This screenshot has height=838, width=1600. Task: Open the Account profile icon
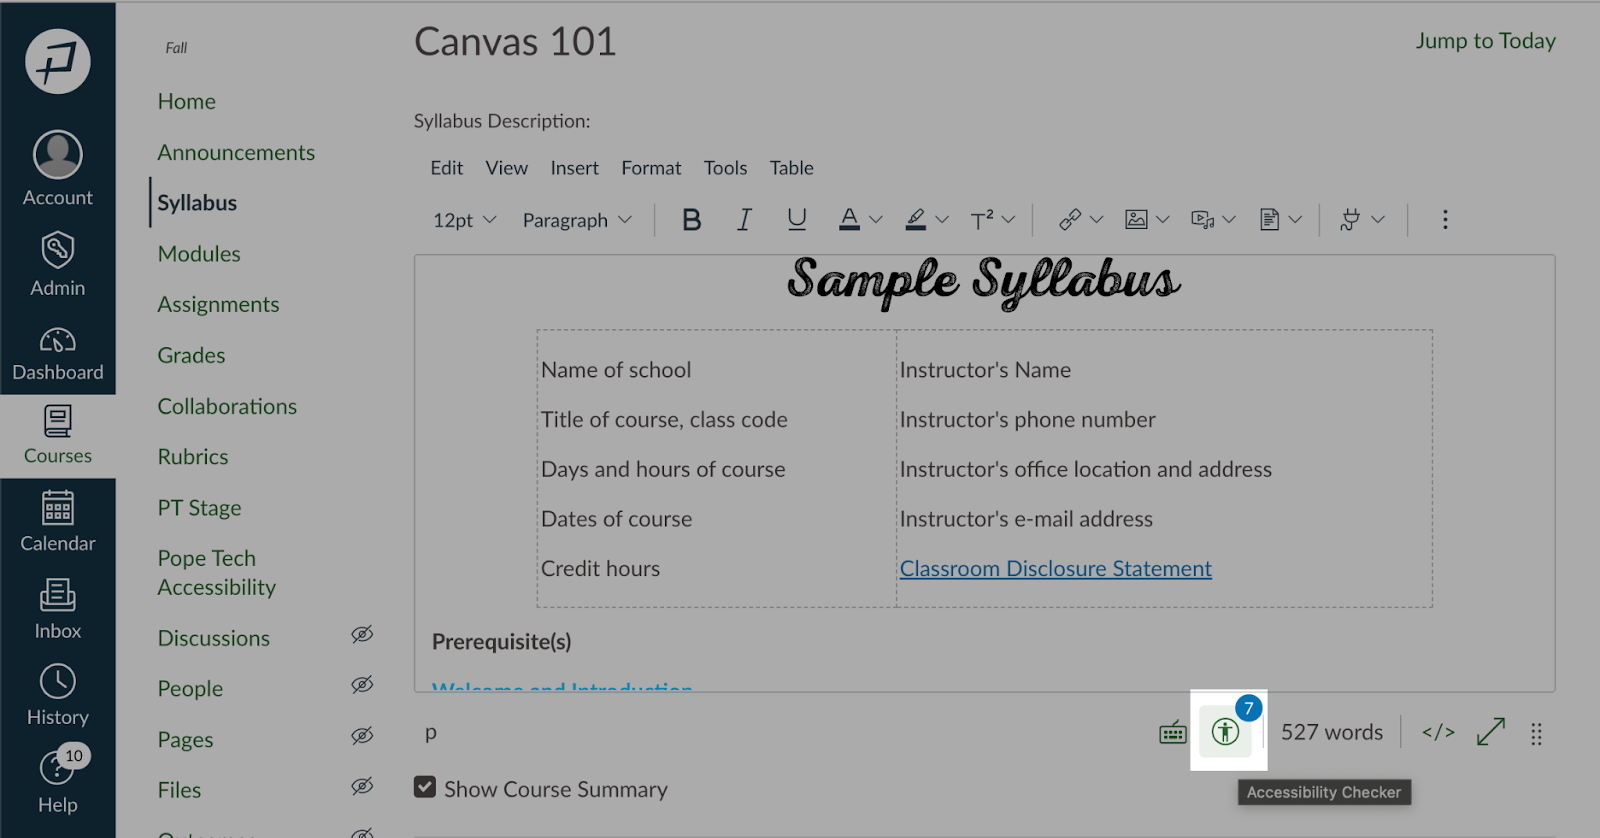pos(58,155)
